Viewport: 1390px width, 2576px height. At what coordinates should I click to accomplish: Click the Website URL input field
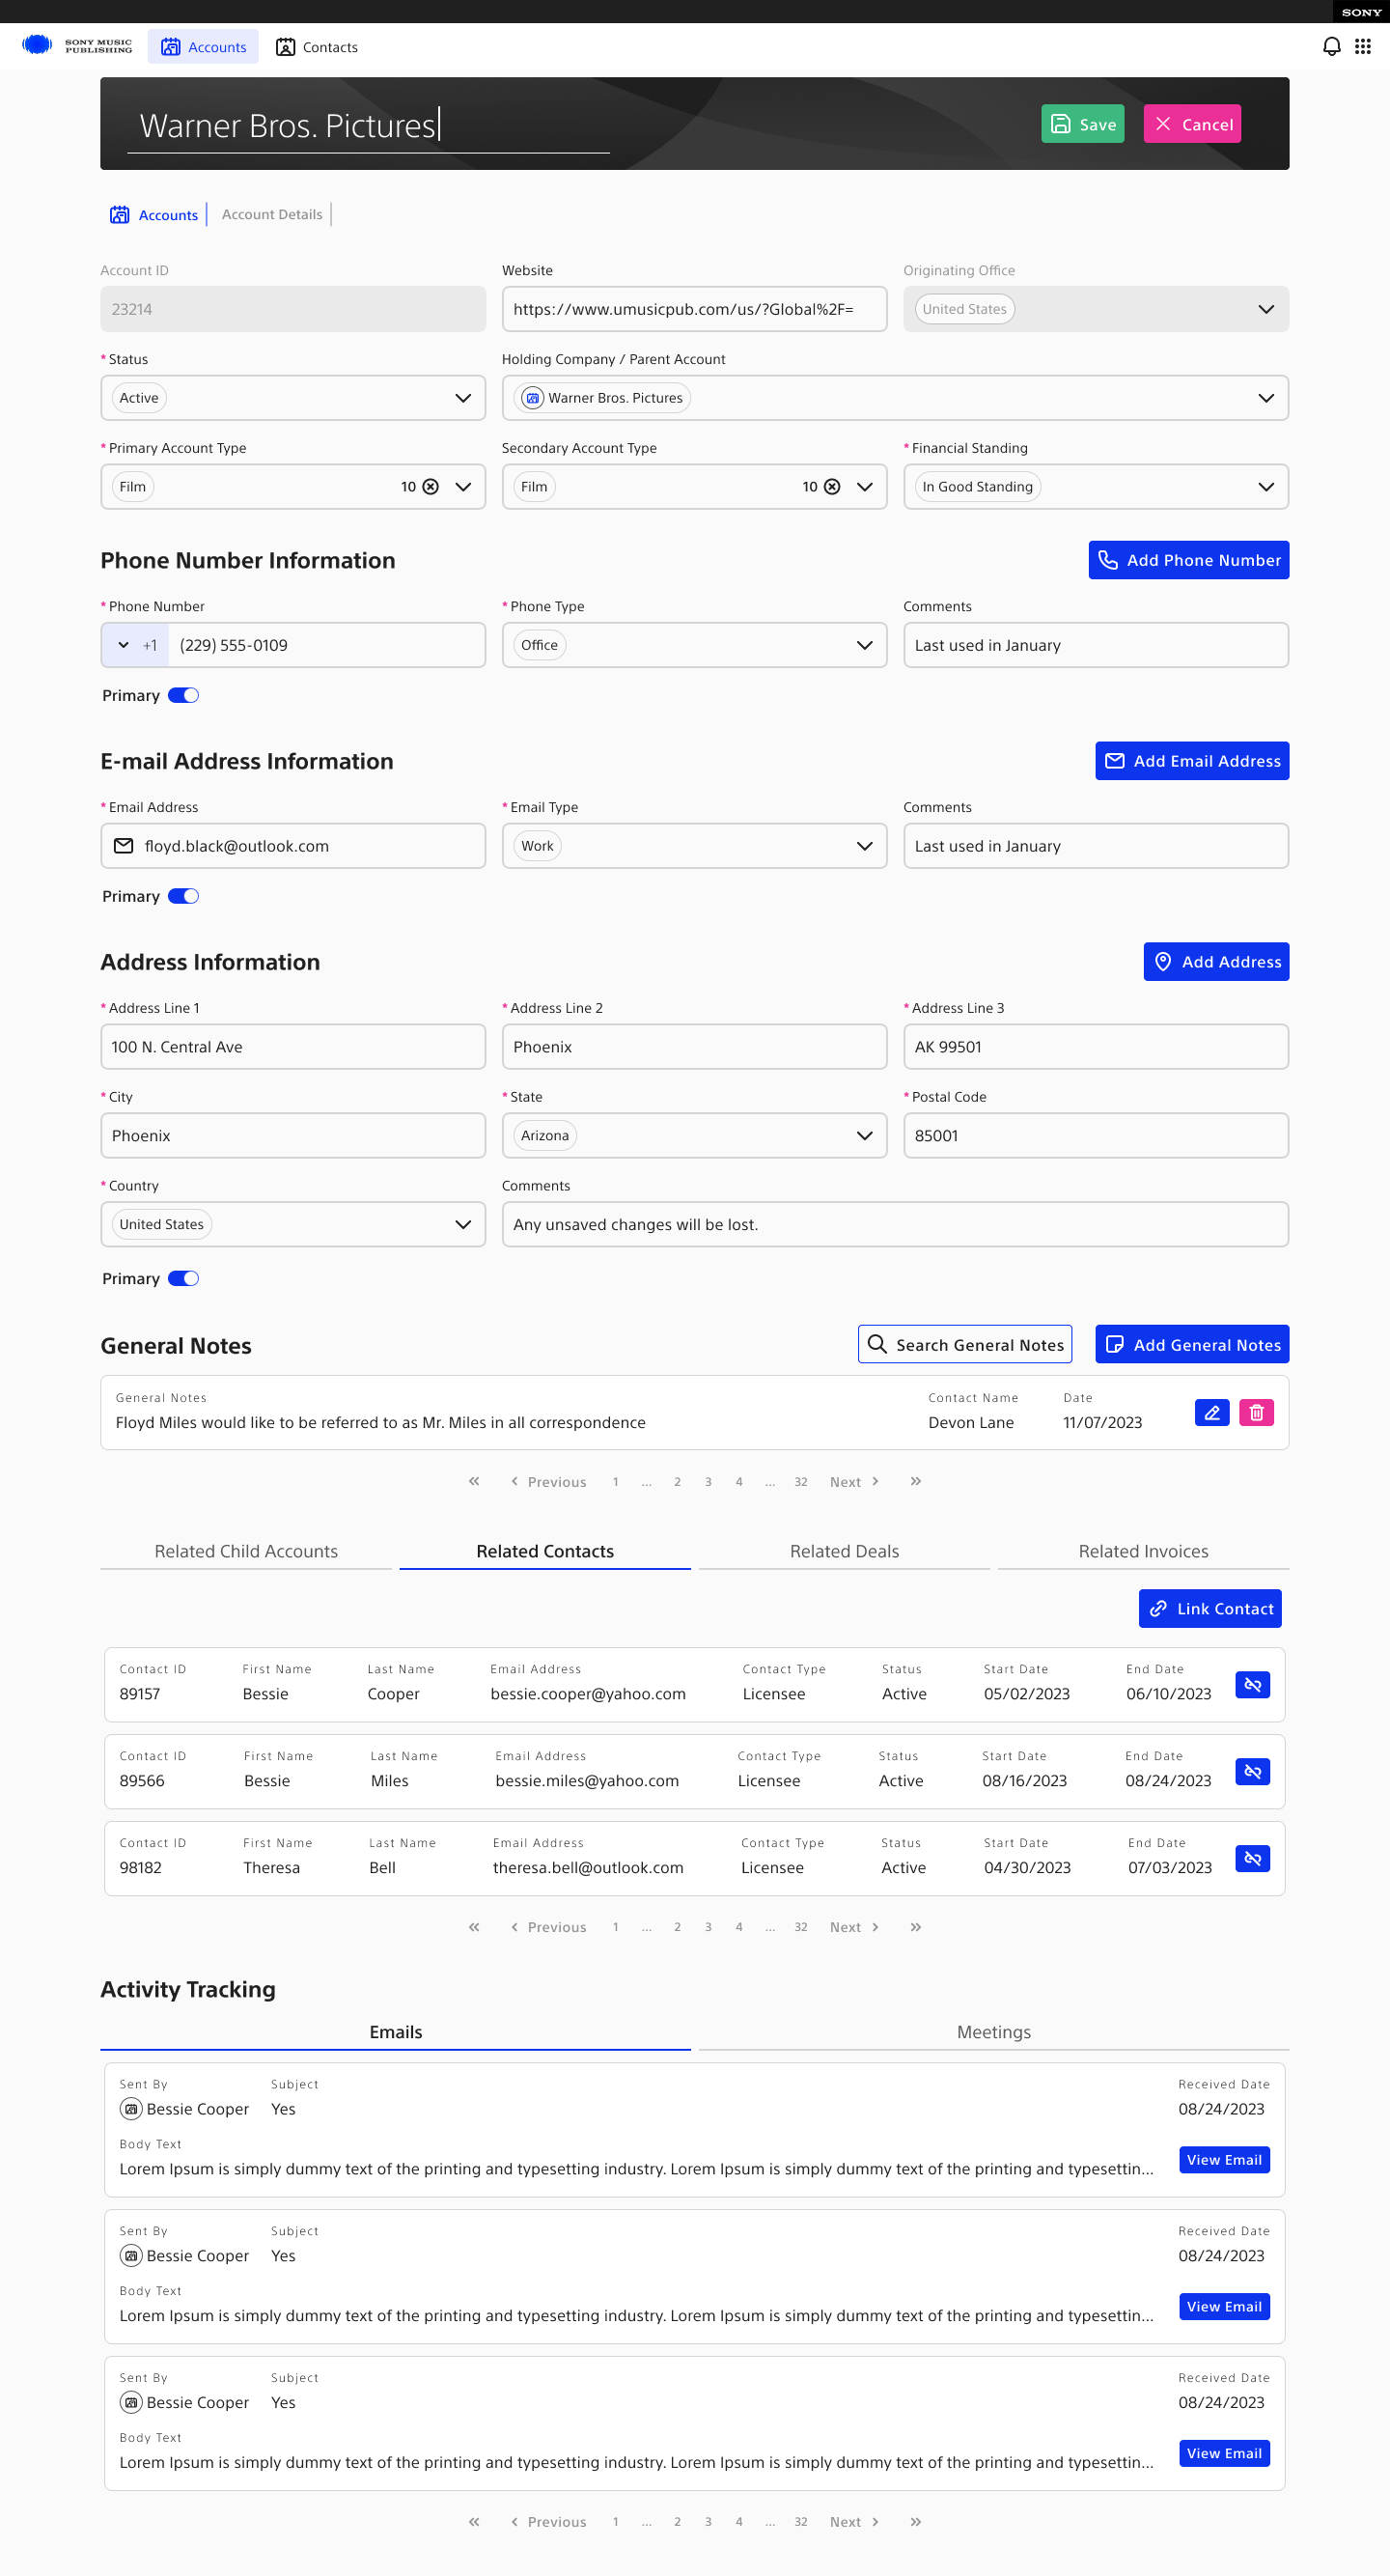(694, 309)
